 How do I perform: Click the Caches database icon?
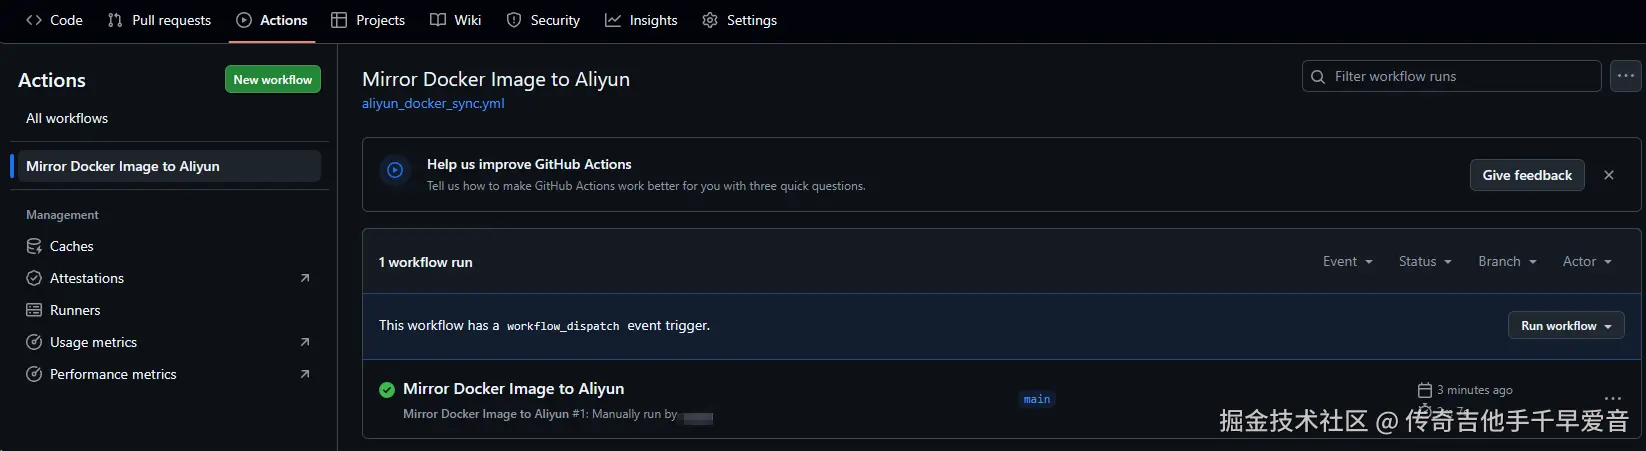tap(34, 246)
